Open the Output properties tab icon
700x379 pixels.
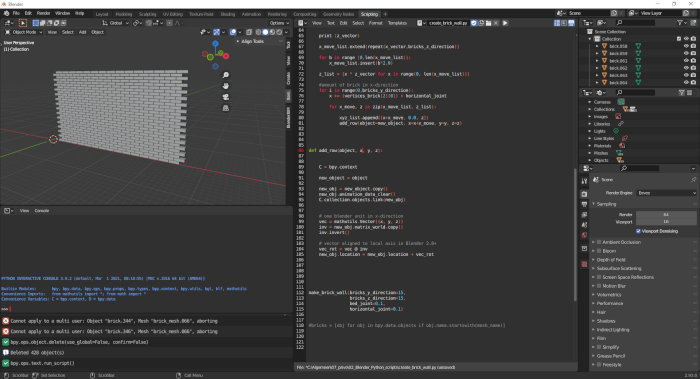(x=584, y=204)
